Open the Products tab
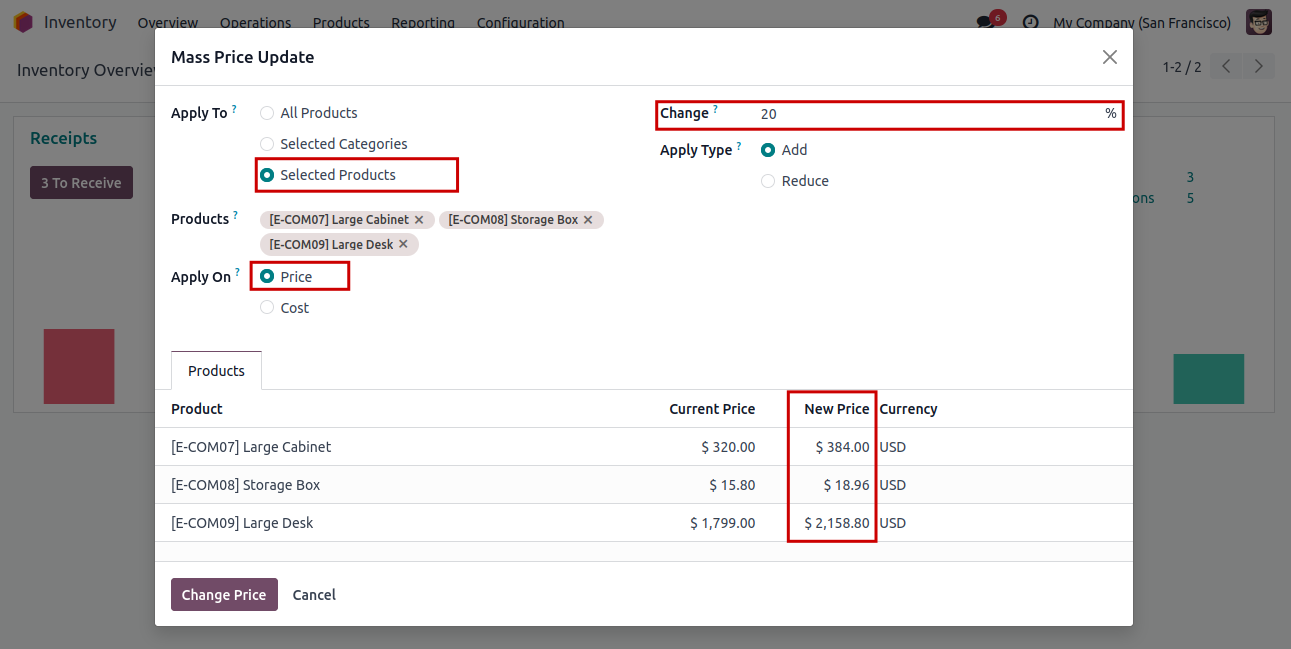Screen dimensions: 1291x649 (x=216, y=371)
